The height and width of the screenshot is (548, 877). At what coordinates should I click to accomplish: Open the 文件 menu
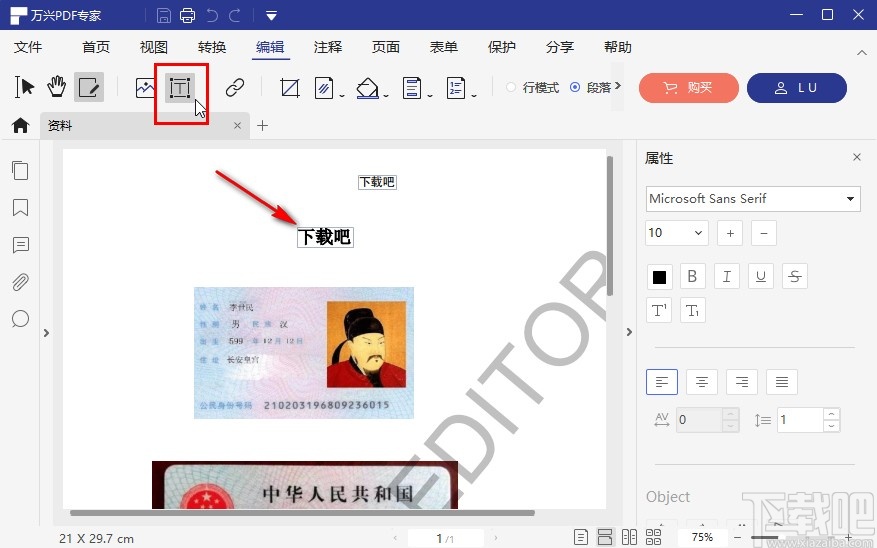[x=28, y=47]
